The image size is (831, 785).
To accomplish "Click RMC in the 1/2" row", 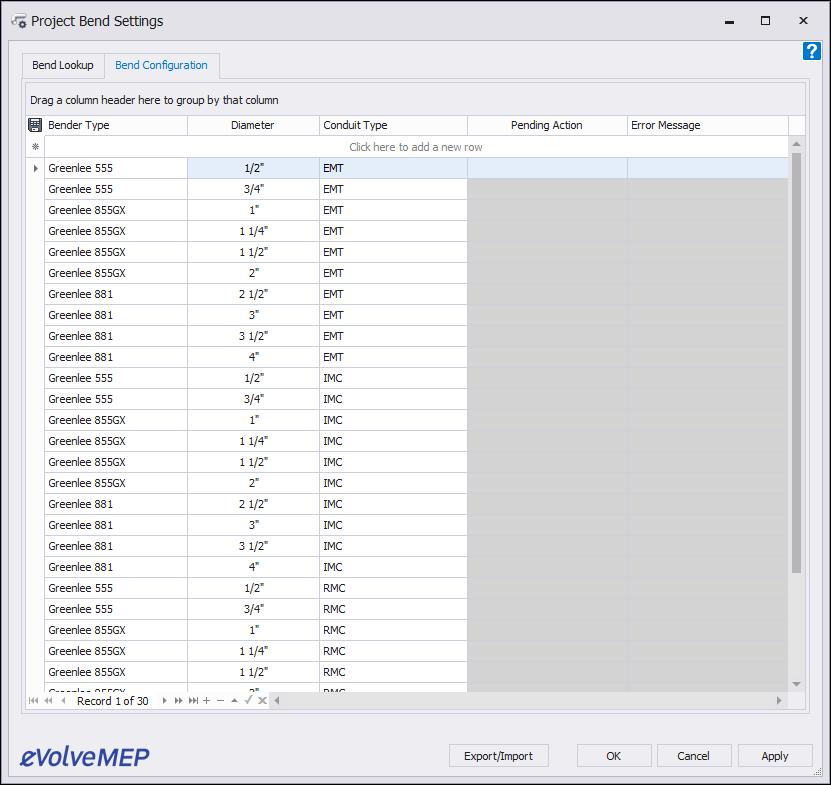I will click(x=393, y=588).
